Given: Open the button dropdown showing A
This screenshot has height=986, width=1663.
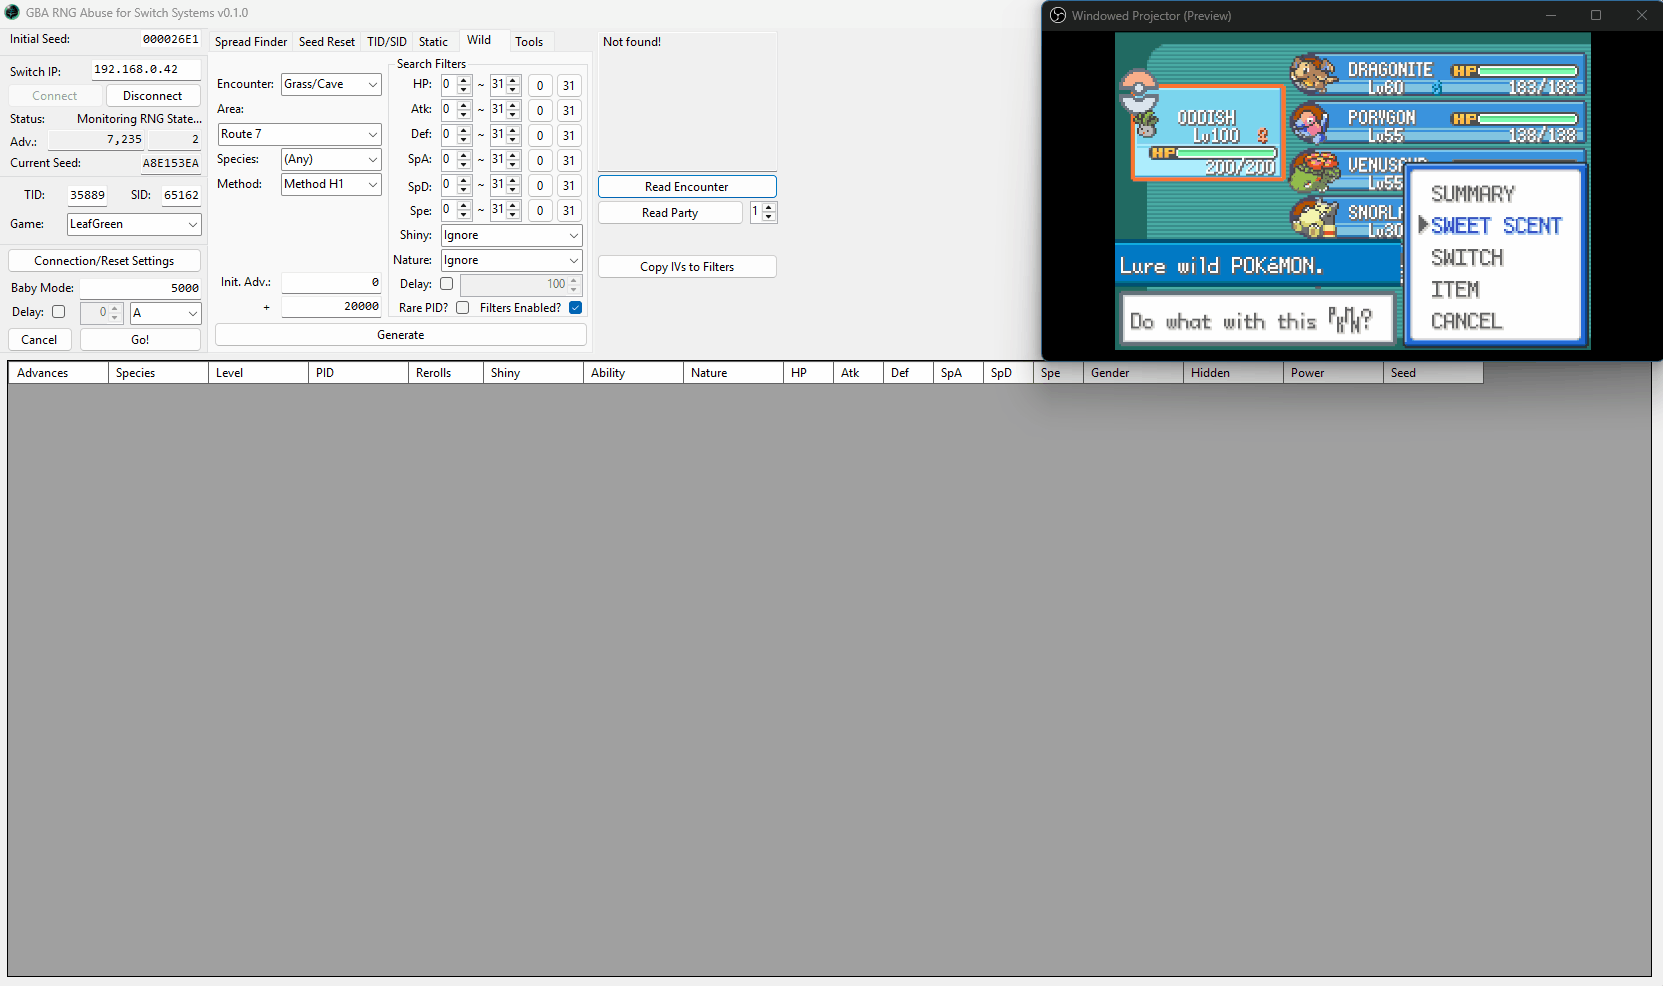Looking at the screenshot, I should point(166,313).
